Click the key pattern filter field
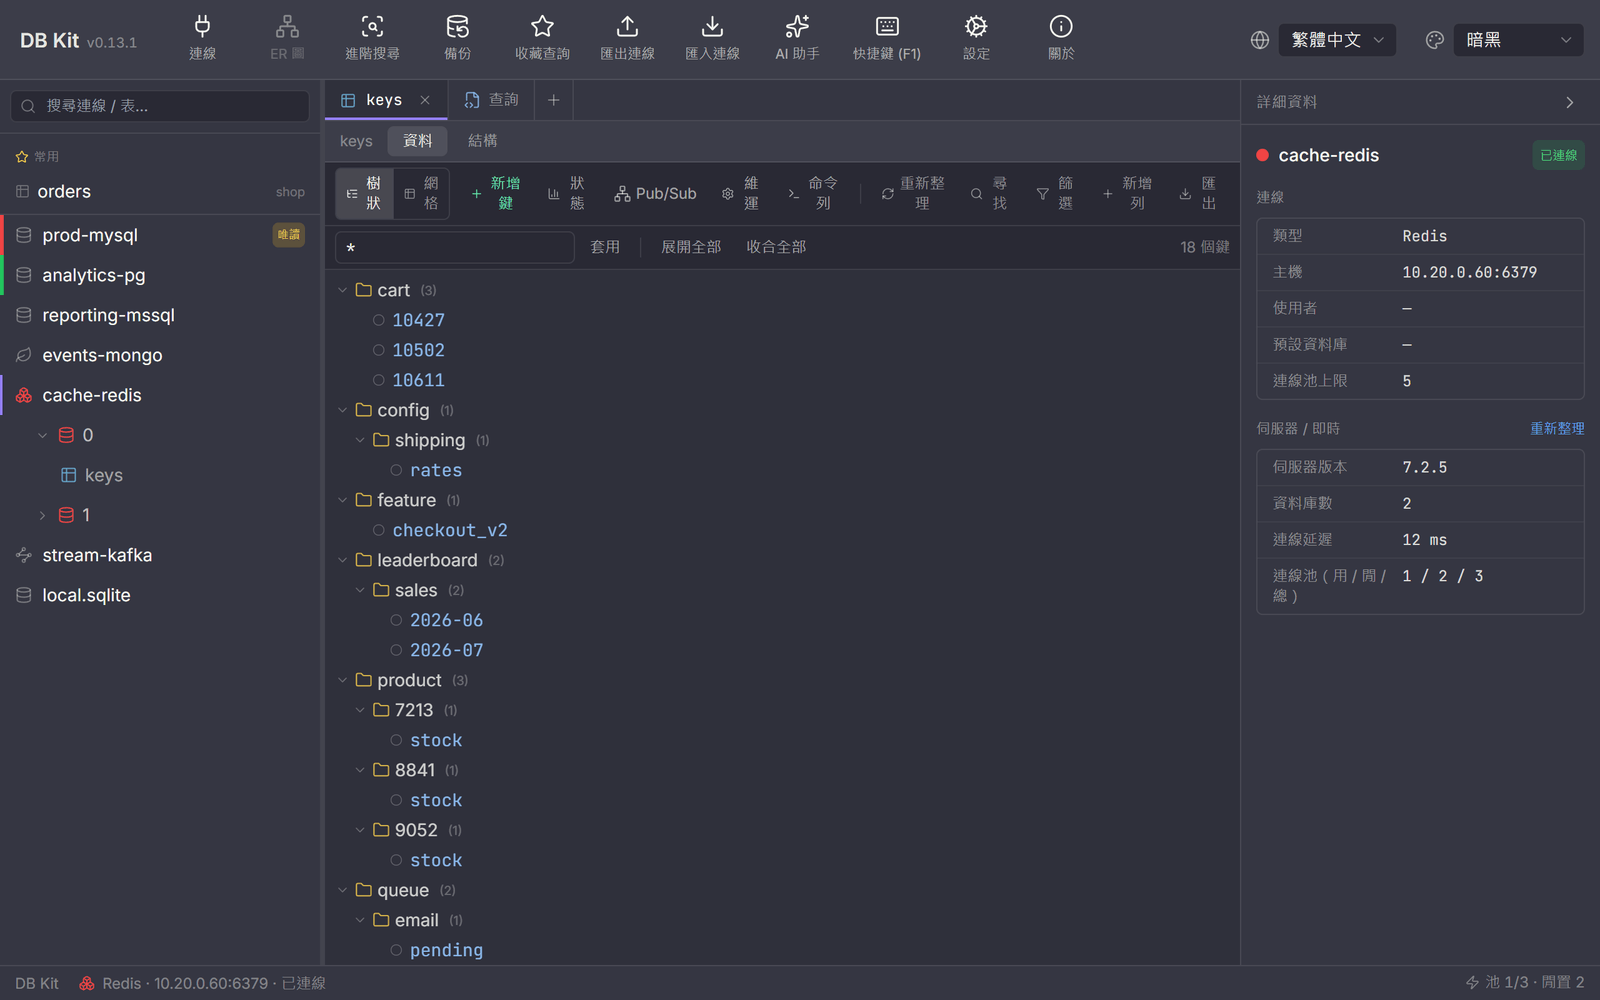The image size is (1600, 1000). pyautogui.click(x=455, y=247)
